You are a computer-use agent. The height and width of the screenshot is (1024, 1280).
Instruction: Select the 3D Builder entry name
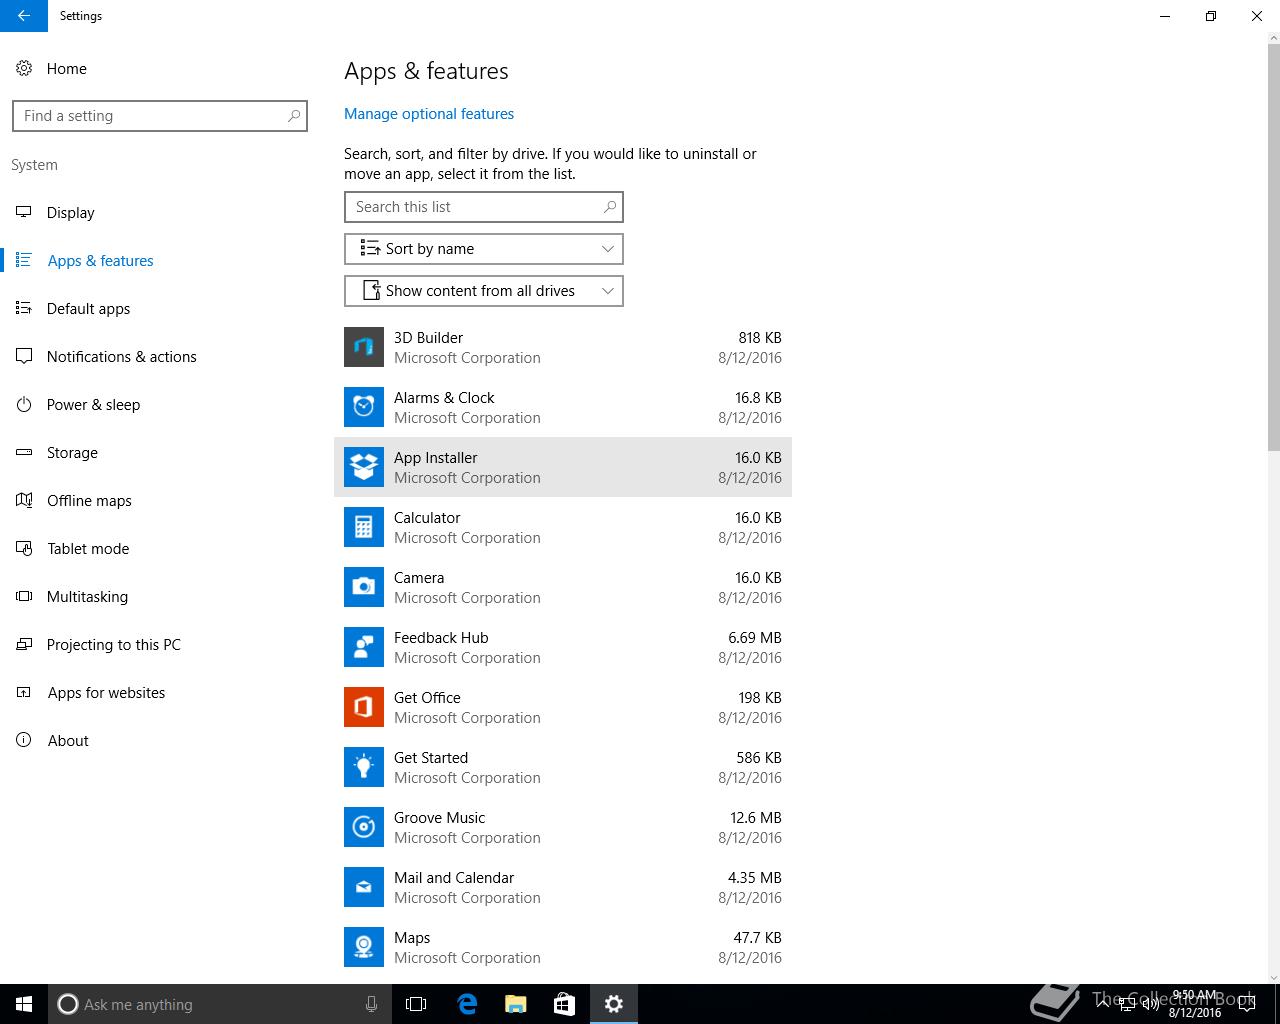pos(428,338)
